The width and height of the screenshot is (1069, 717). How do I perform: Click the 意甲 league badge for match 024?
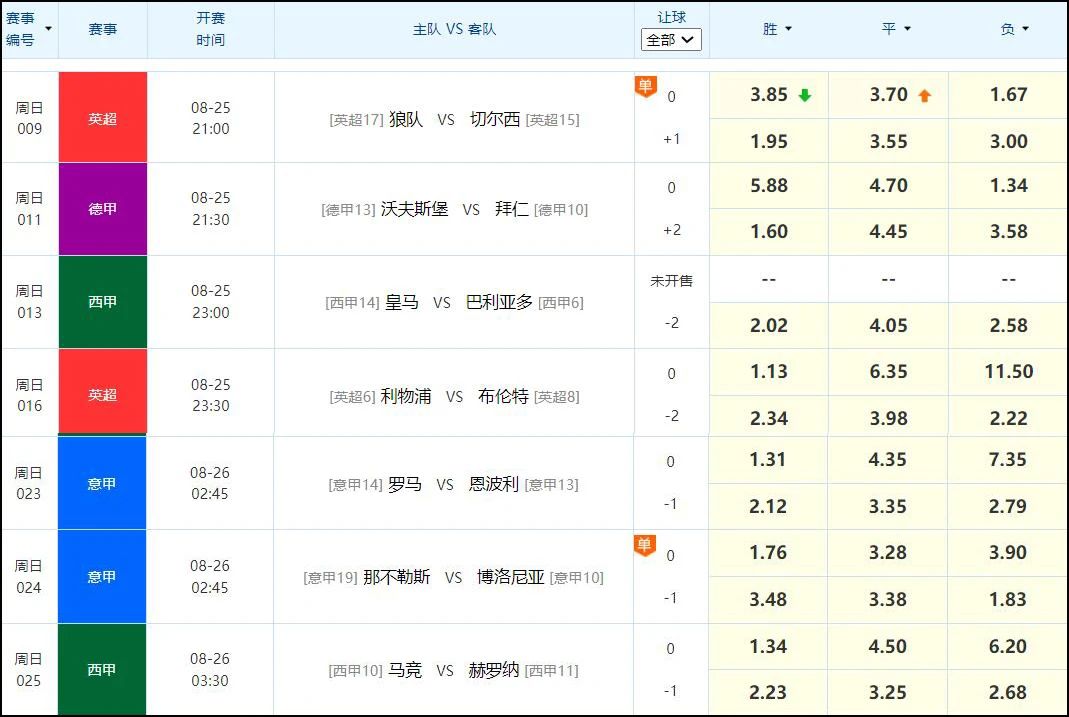pos(102,577)
